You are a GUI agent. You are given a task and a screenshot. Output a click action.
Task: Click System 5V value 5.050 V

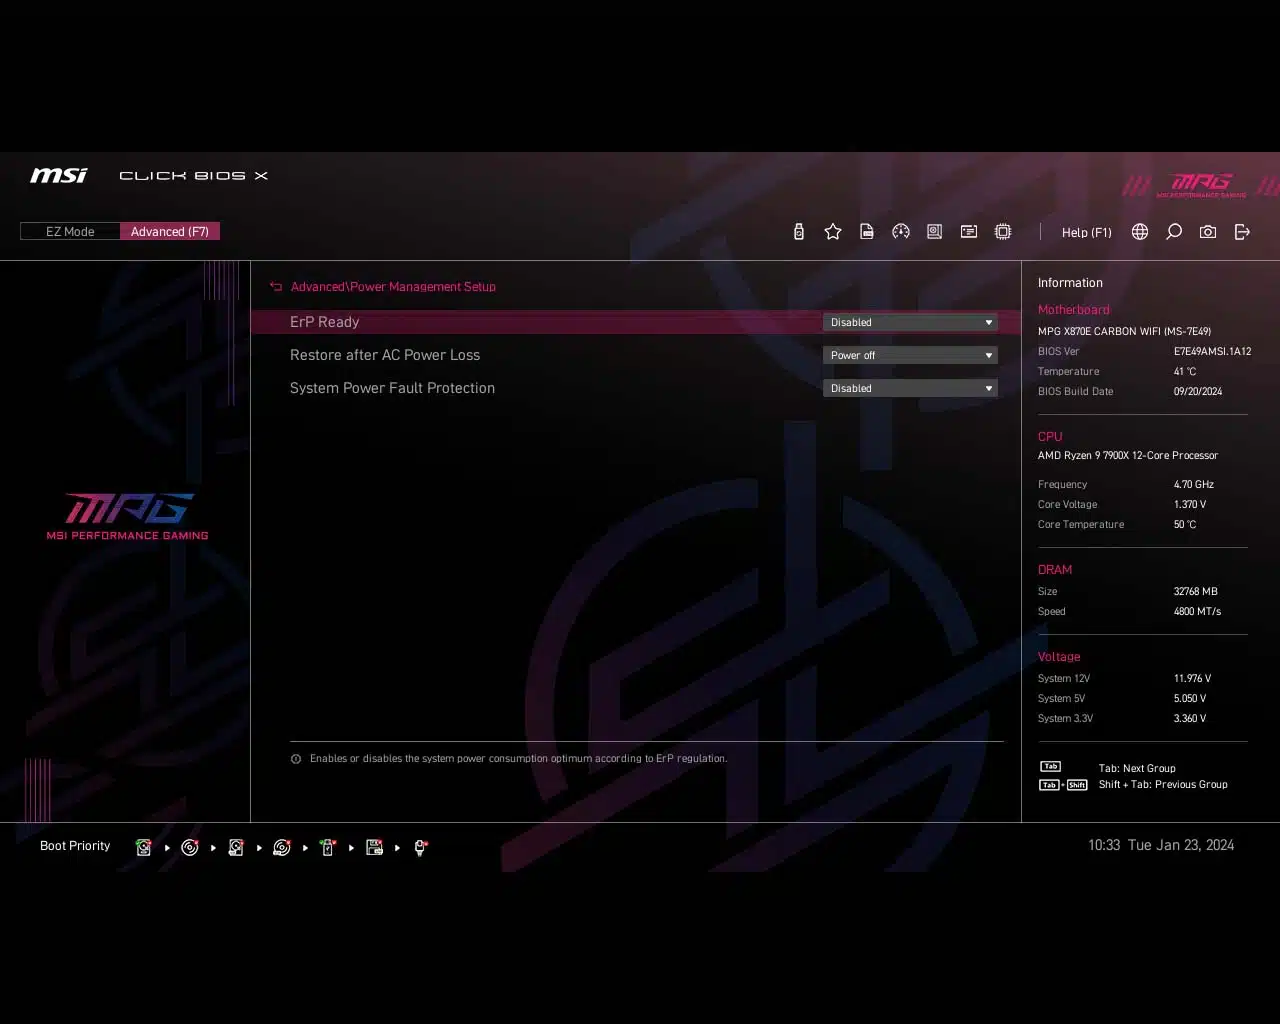(1190, 699)
